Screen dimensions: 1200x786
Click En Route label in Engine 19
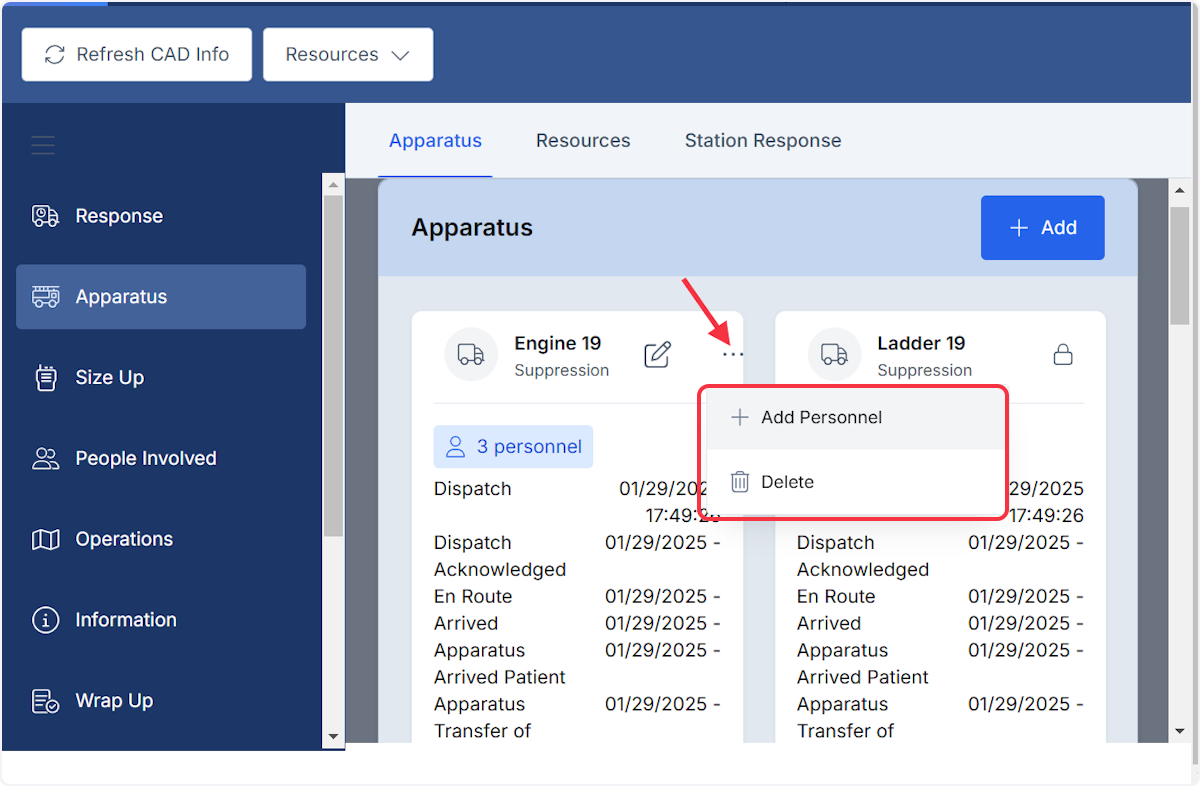point(473,596)
